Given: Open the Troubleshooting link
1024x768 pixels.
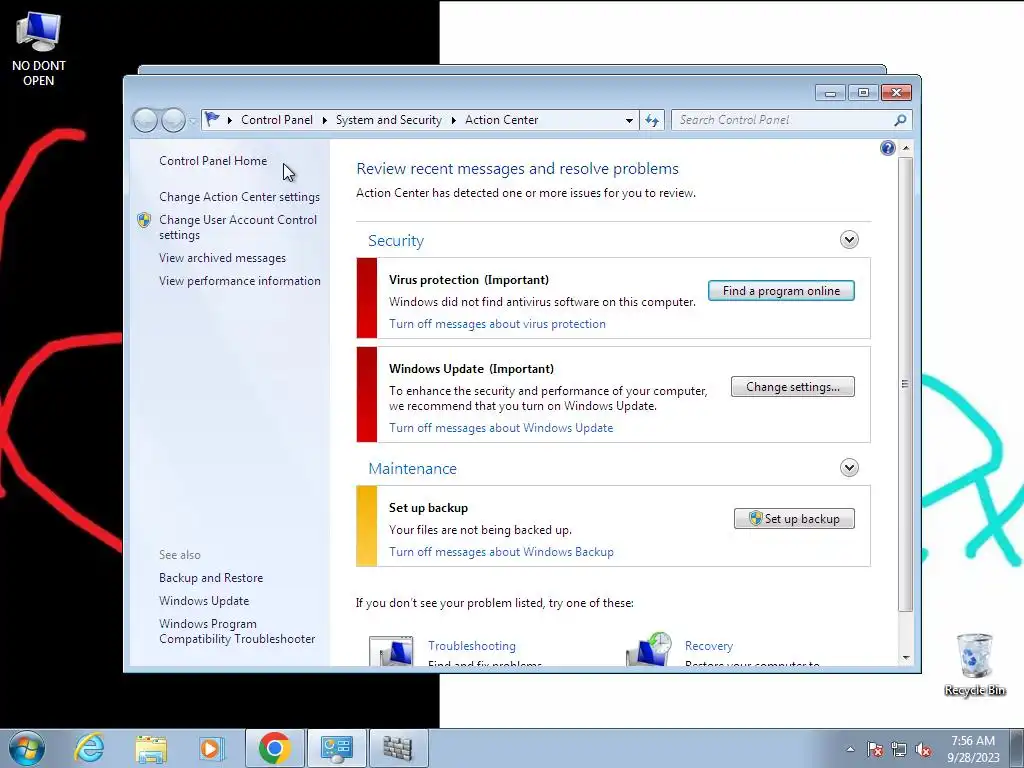Looking at the screenshot, I should (x=472, y=646).
